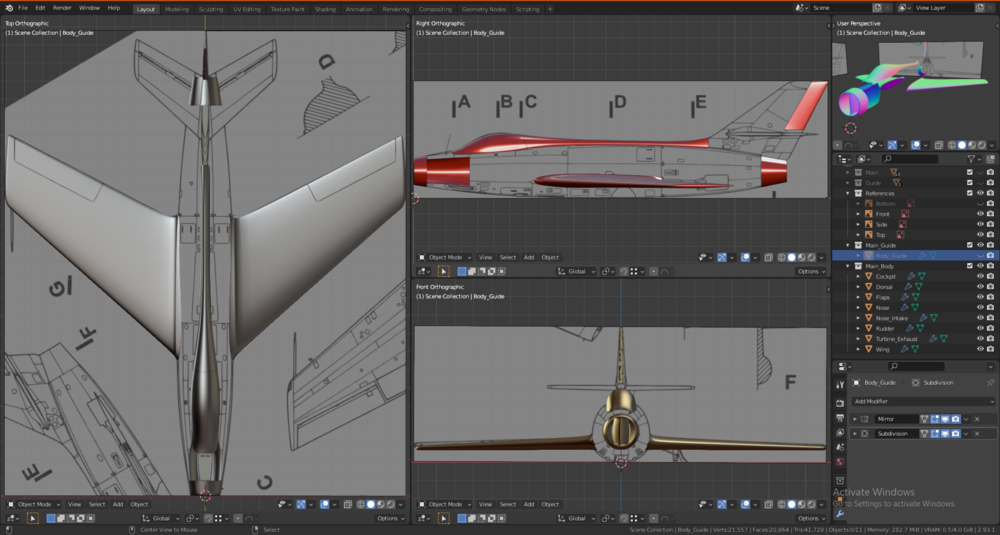Open the Tool properties tab icon
1000x535 pixels.
(x=840, y=383)
